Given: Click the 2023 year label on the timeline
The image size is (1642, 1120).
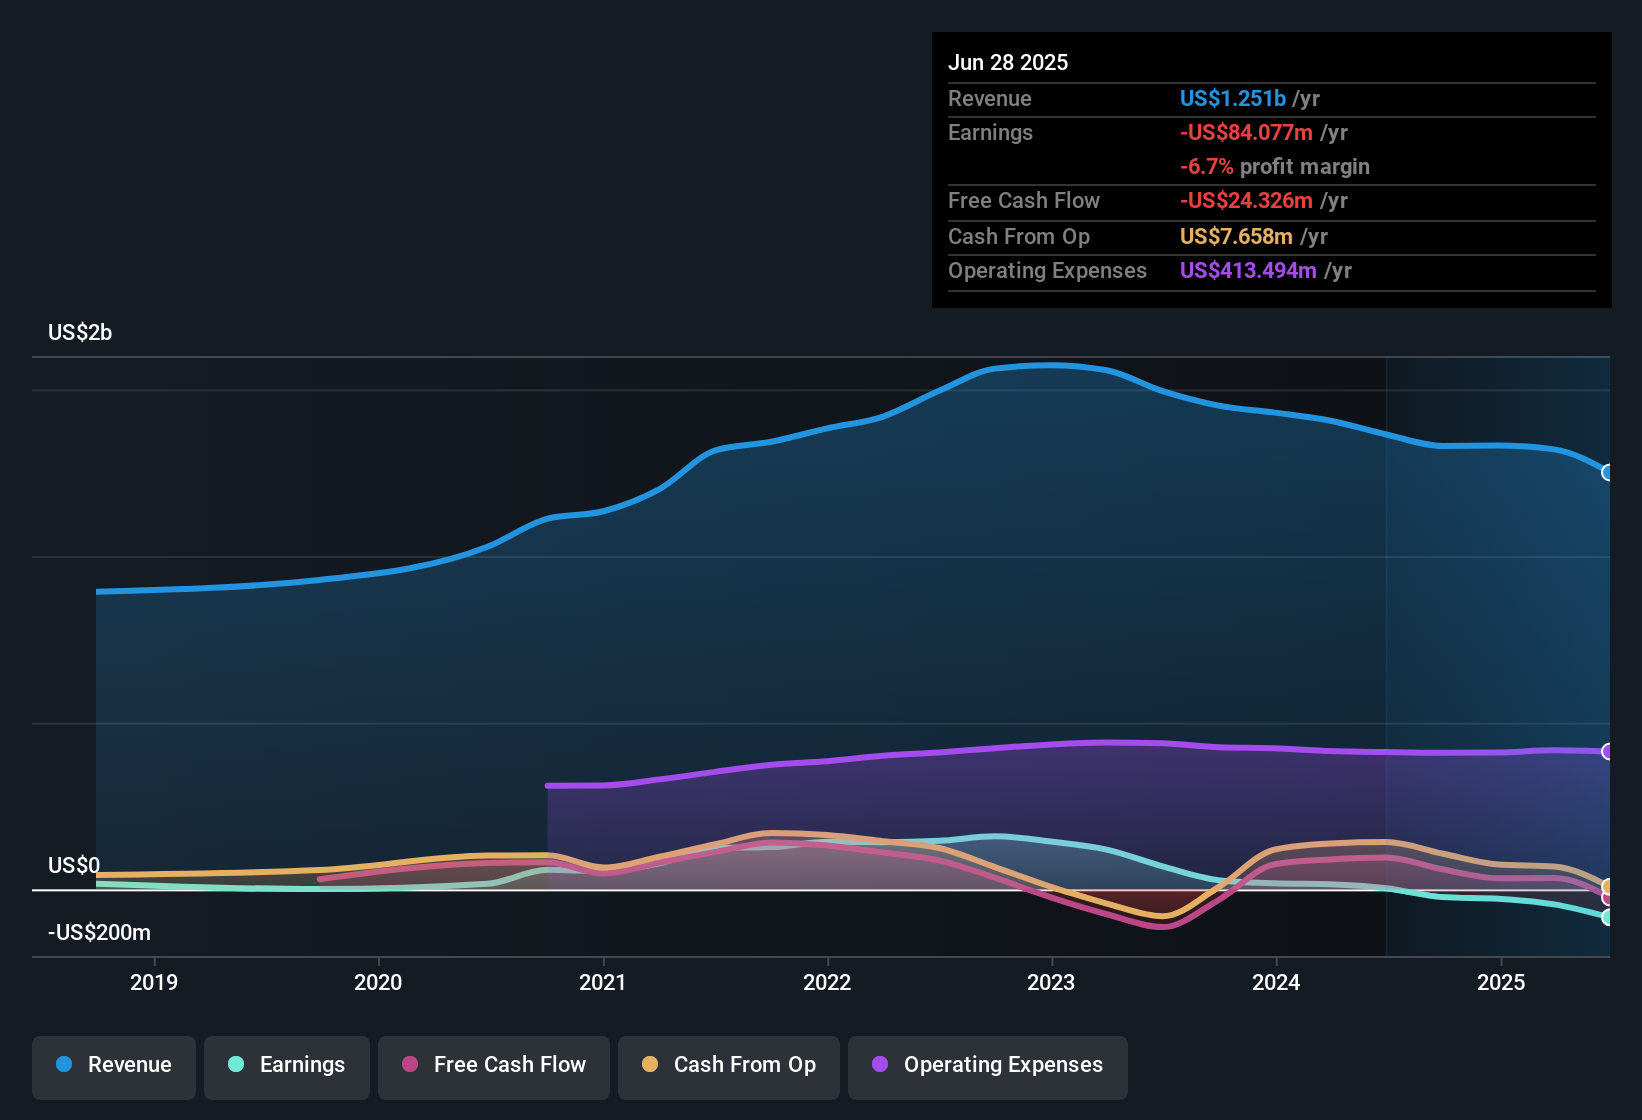Looking at the screenshot, I should [1051, 982].
